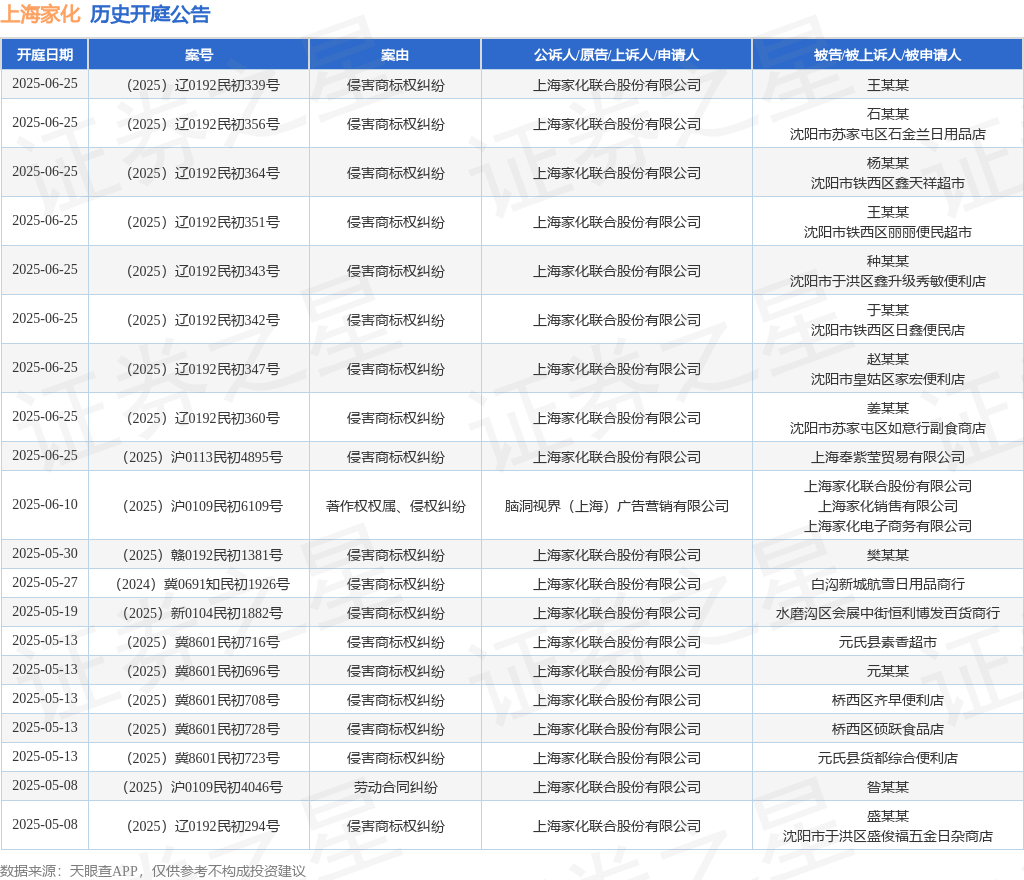
Task: Click the date 2025-05-19
Action: pos(44,612)
